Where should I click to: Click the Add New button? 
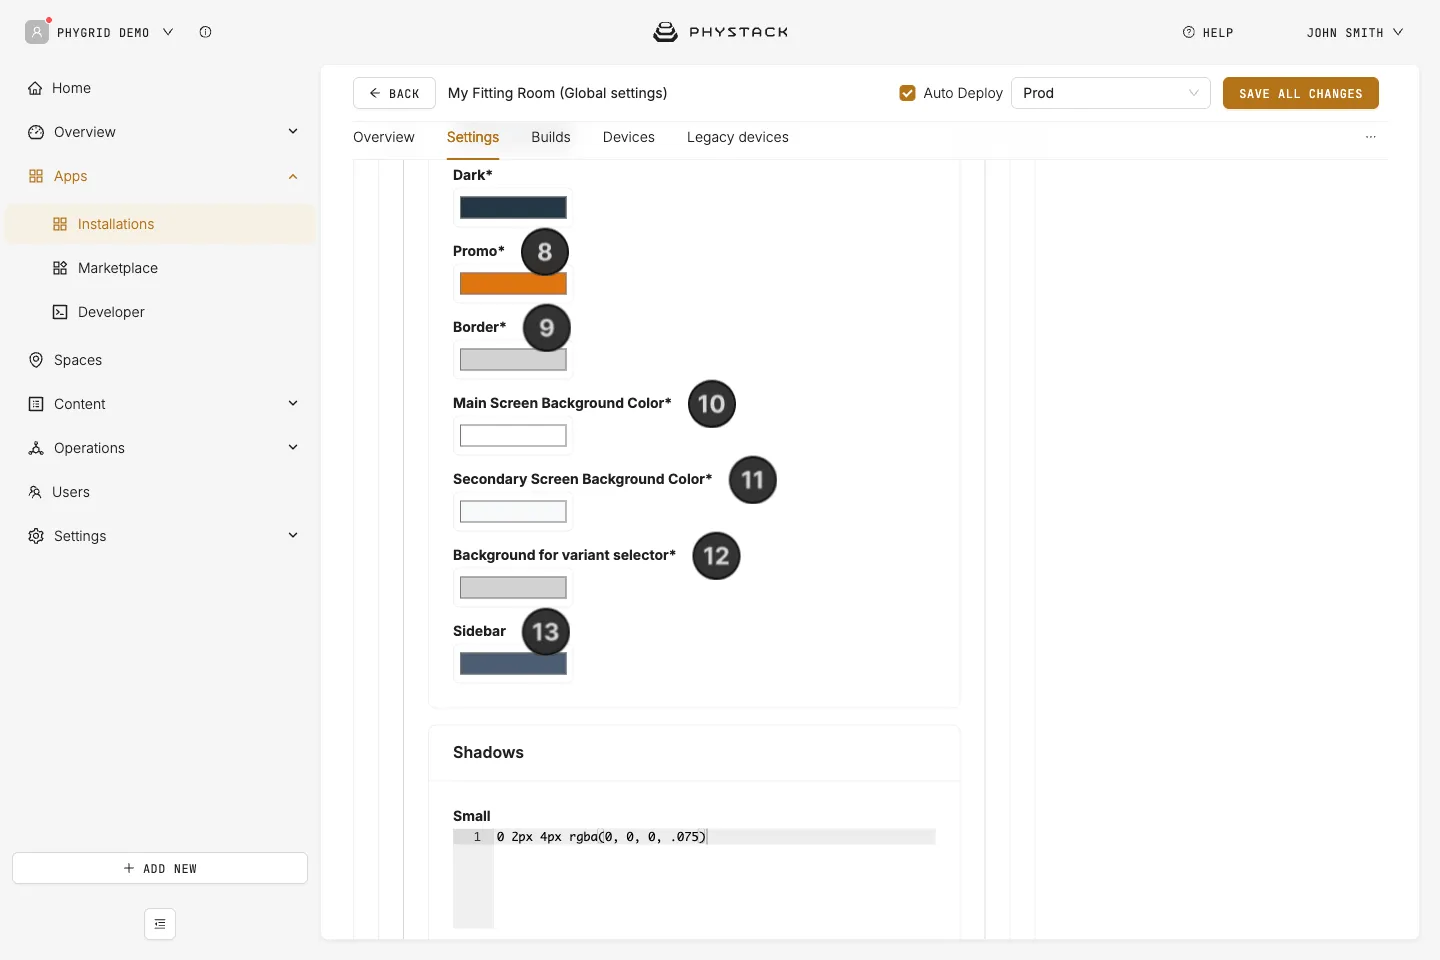pyautogui.click(x=160, y=868)
